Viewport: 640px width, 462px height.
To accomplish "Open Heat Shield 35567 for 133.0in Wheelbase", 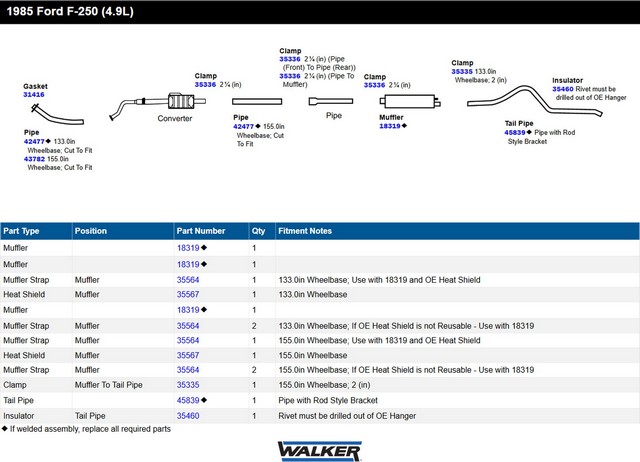I will [188, 295].
